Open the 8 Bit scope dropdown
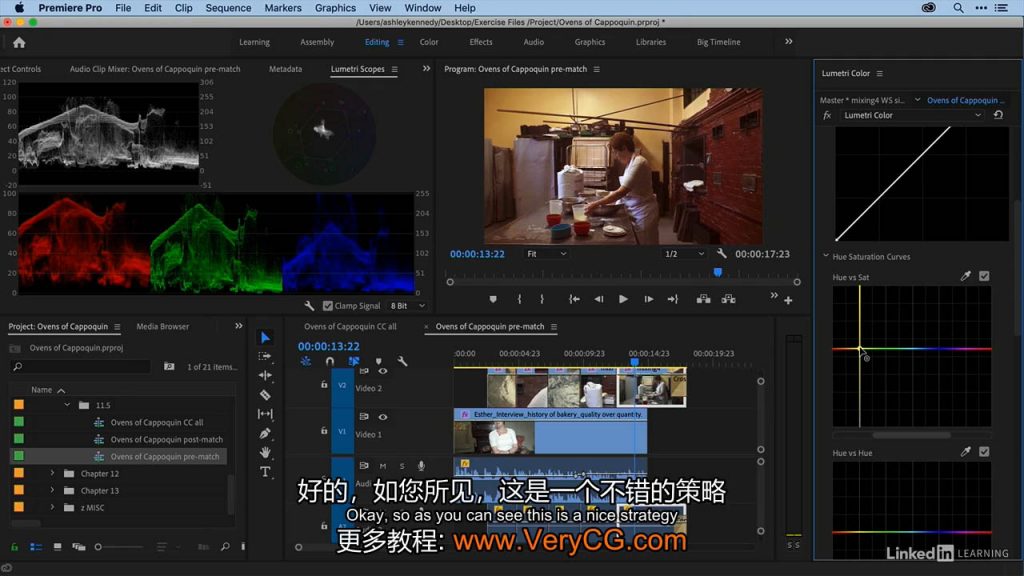 tap(408, 306)
